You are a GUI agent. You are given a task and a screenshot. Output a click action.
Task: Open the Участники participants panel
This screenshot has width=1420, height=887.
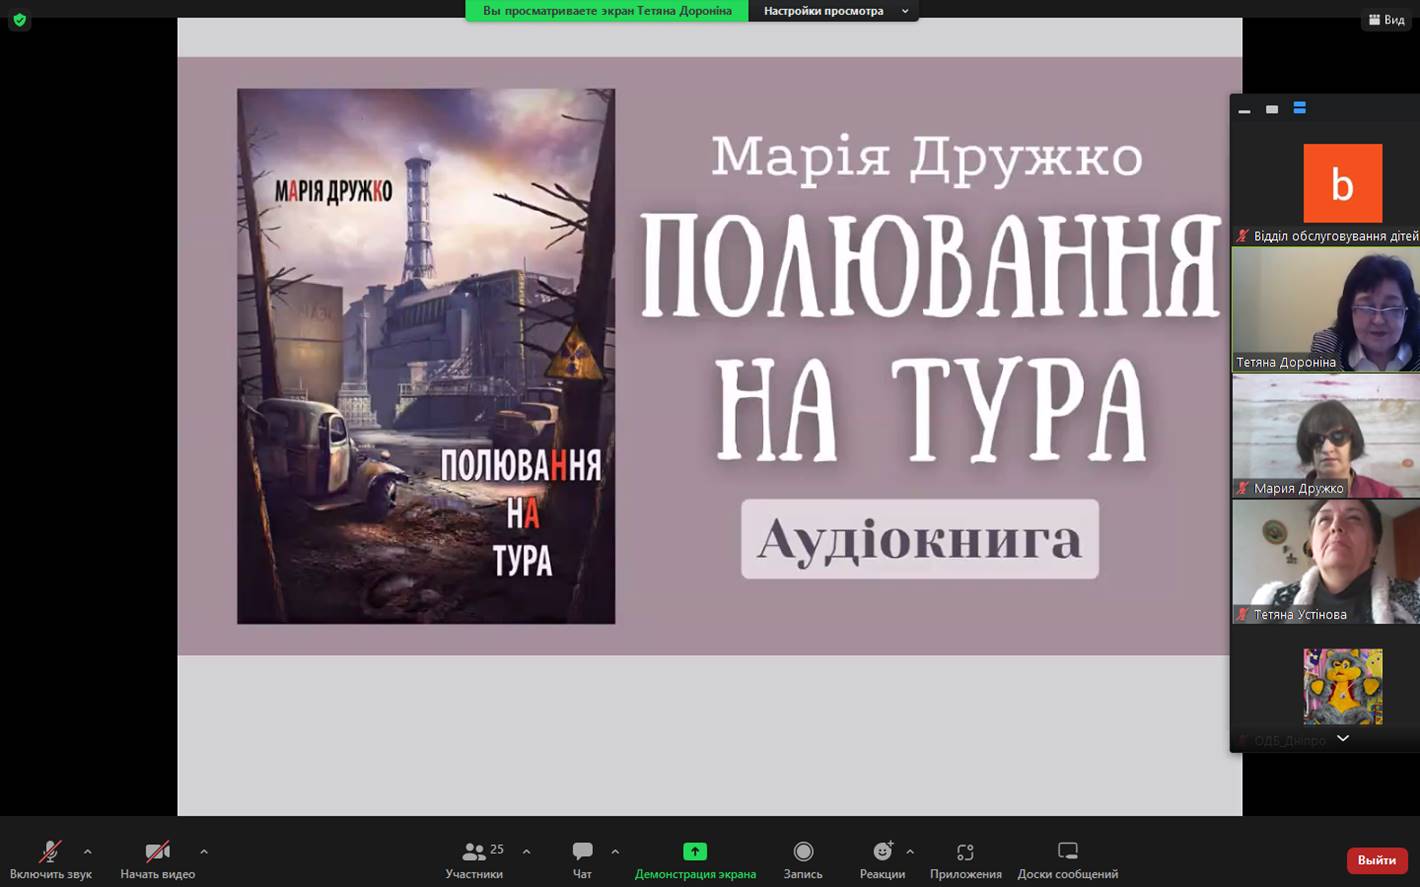(x=474, y=859)
